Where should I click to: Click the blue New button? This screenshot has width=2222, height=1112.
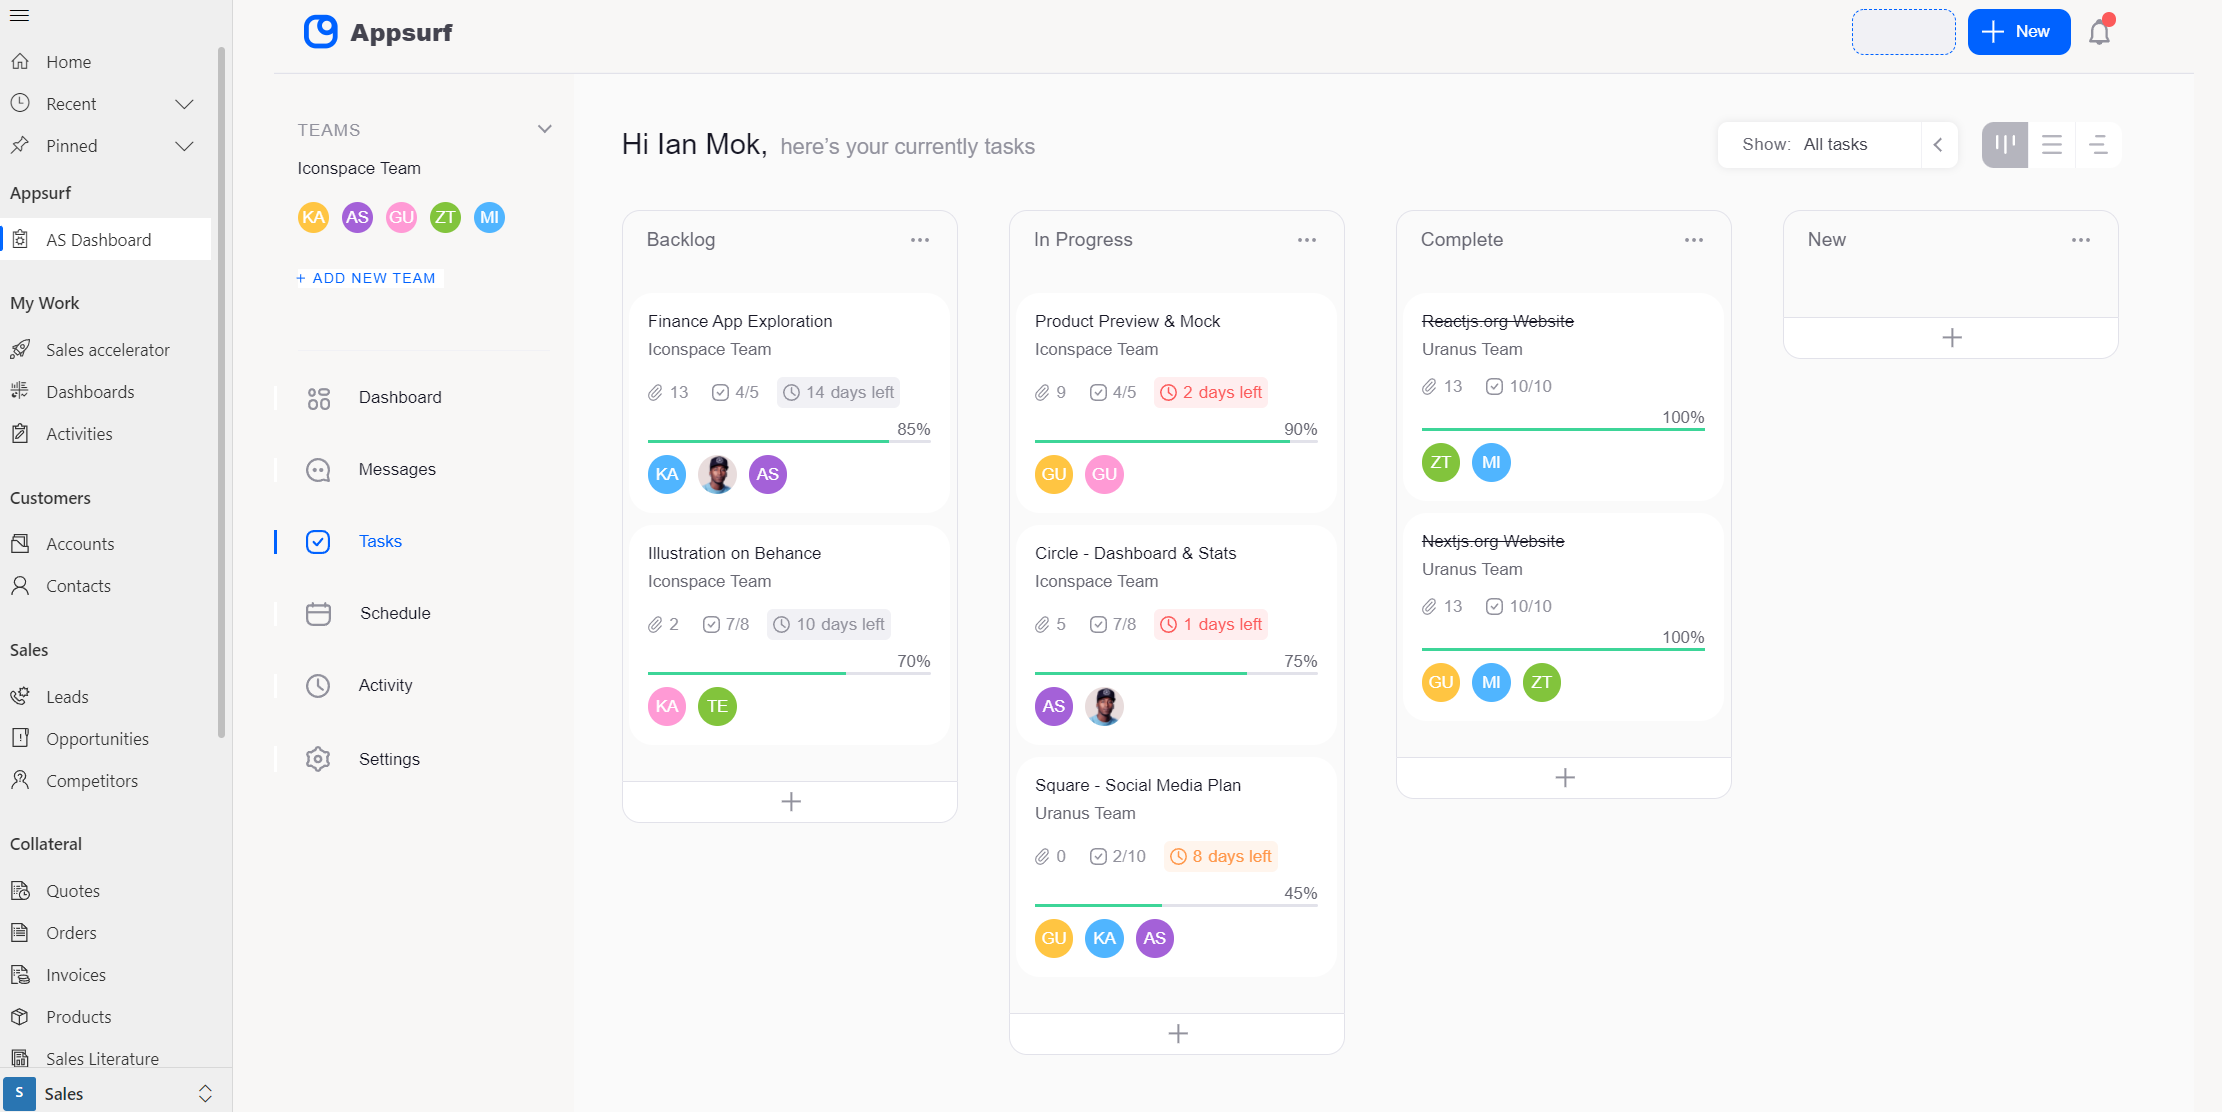[x=2015, y=31]
